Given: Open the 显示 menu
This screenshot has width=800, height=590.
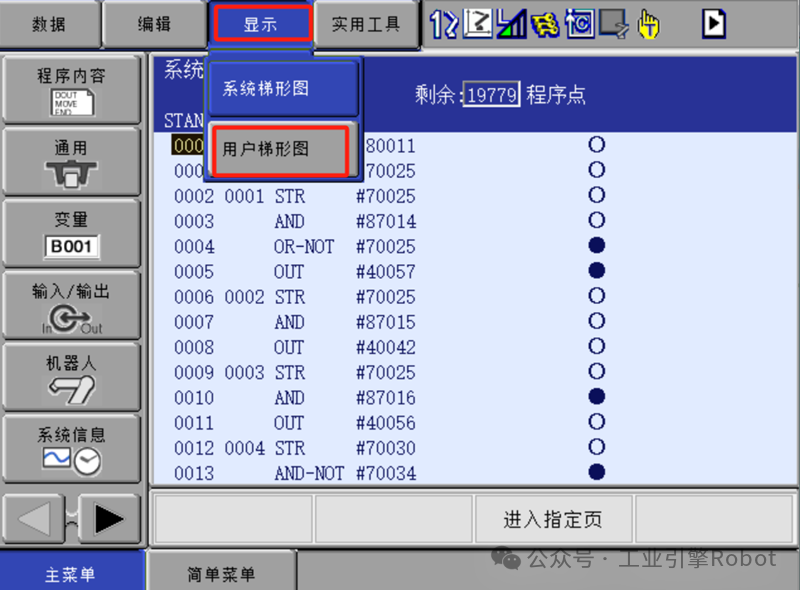Looking at the screenshot, I should tap(262, 24).
